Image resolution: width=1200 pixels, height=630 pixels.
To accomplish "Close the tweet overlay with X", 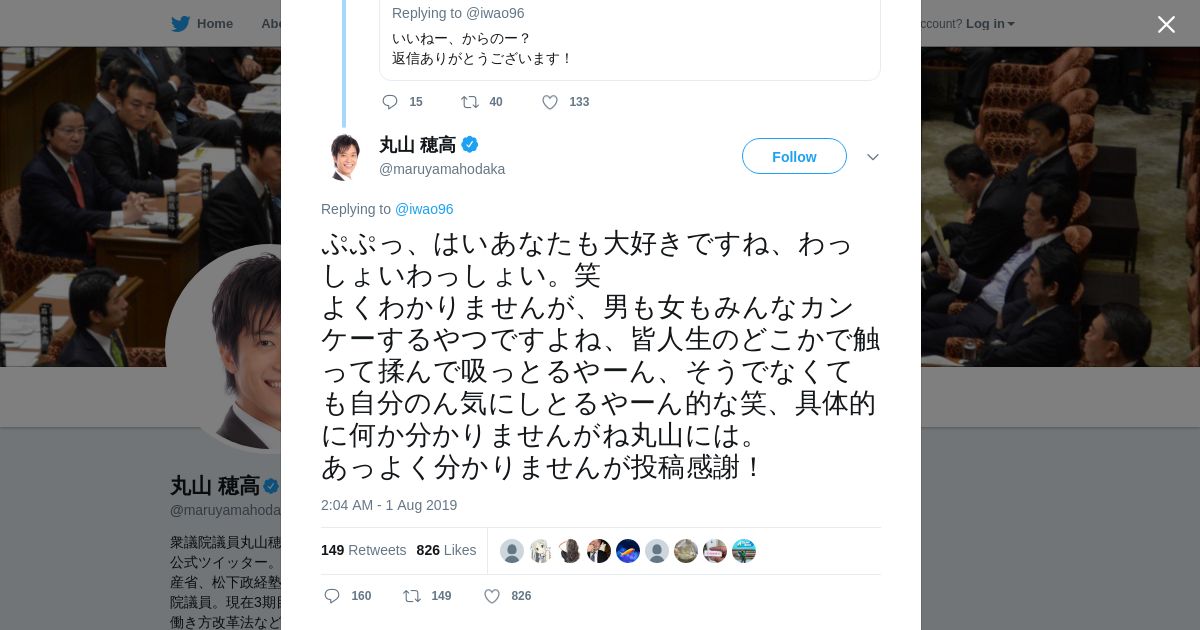I will pos(1166,24).
